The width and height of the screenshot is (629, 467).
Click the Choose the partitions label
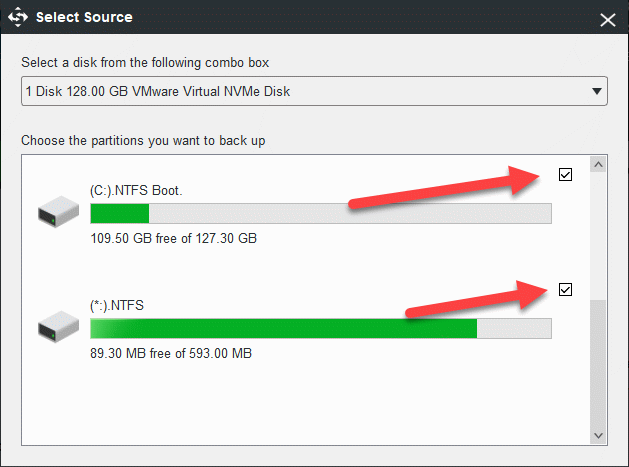[x=143, y=140]
